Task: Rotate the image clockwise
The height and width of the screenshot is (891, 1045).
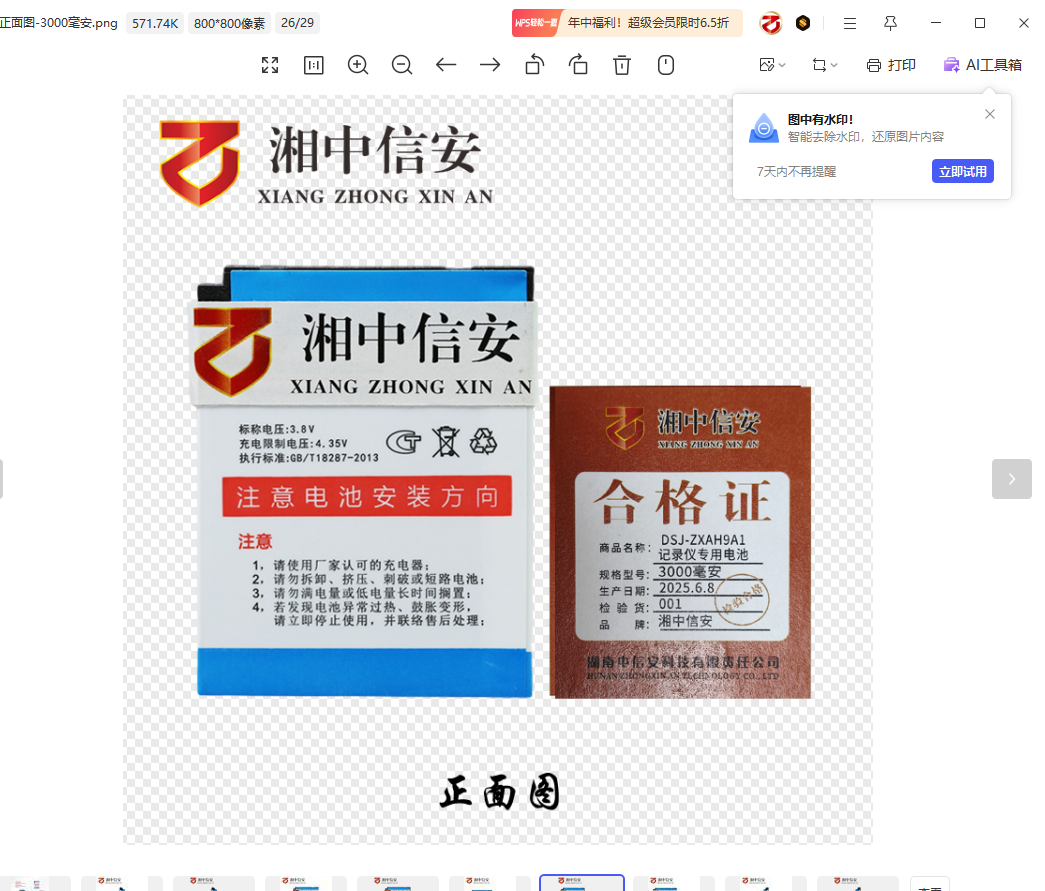Action: 578,65
